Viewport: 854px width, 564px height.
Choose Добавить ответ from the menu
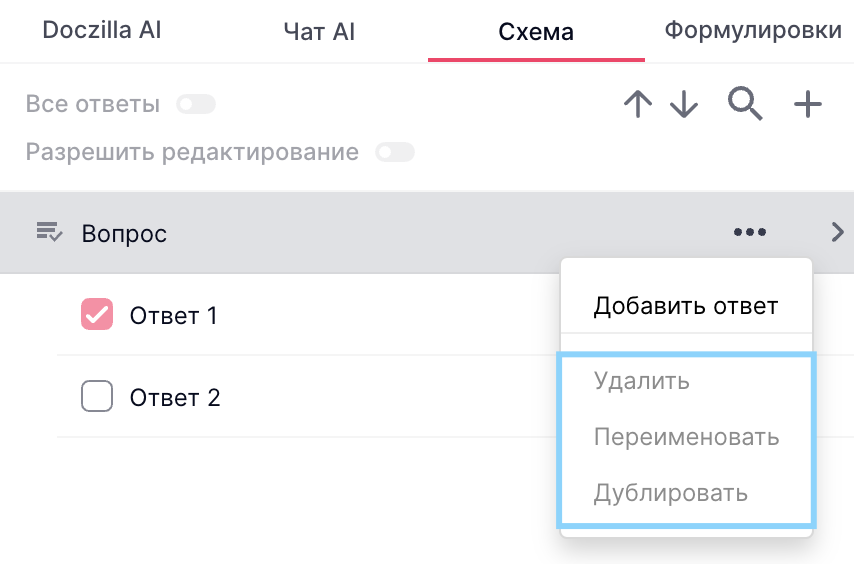pyautogui.click(x=685, y=306)
